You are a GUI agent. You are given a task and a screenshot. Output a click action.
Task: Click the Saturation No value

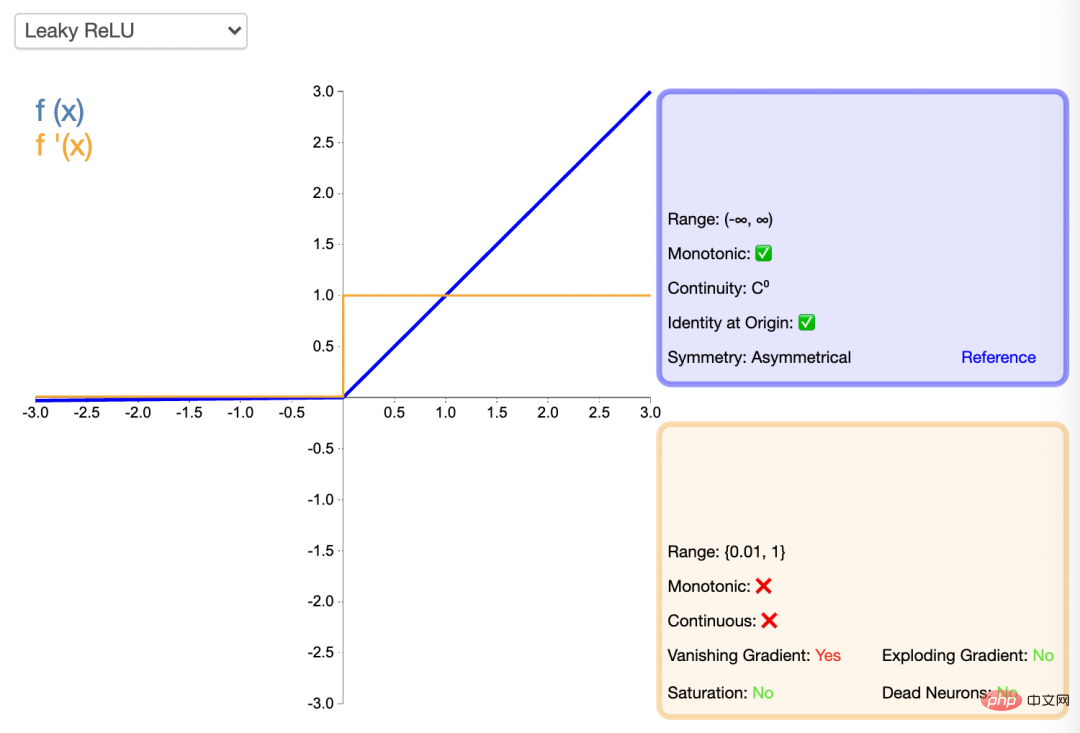(x=762, y=692)
